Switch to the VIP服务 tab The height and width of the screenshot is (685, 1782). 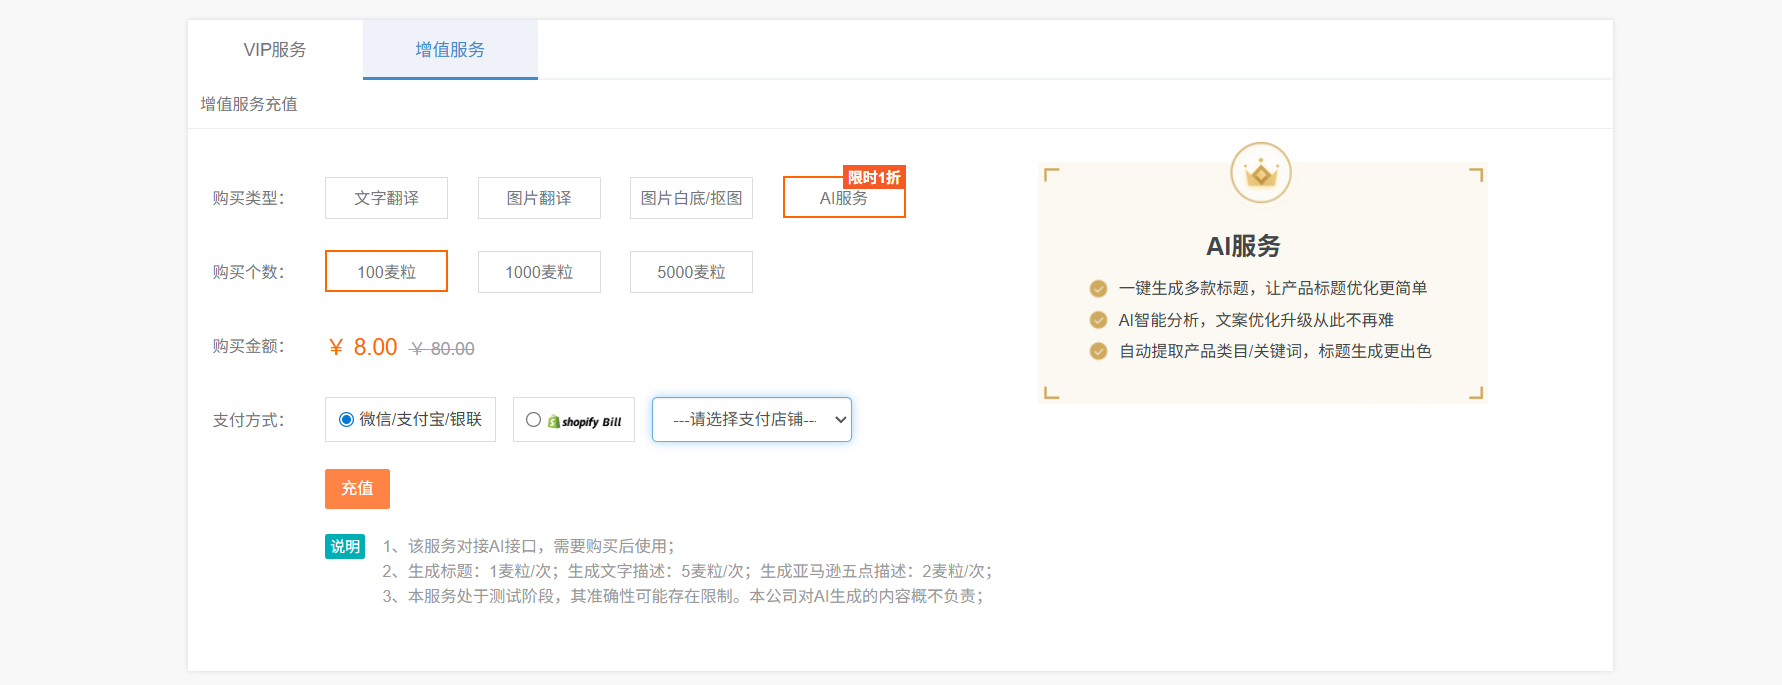(x=275, y=50)
